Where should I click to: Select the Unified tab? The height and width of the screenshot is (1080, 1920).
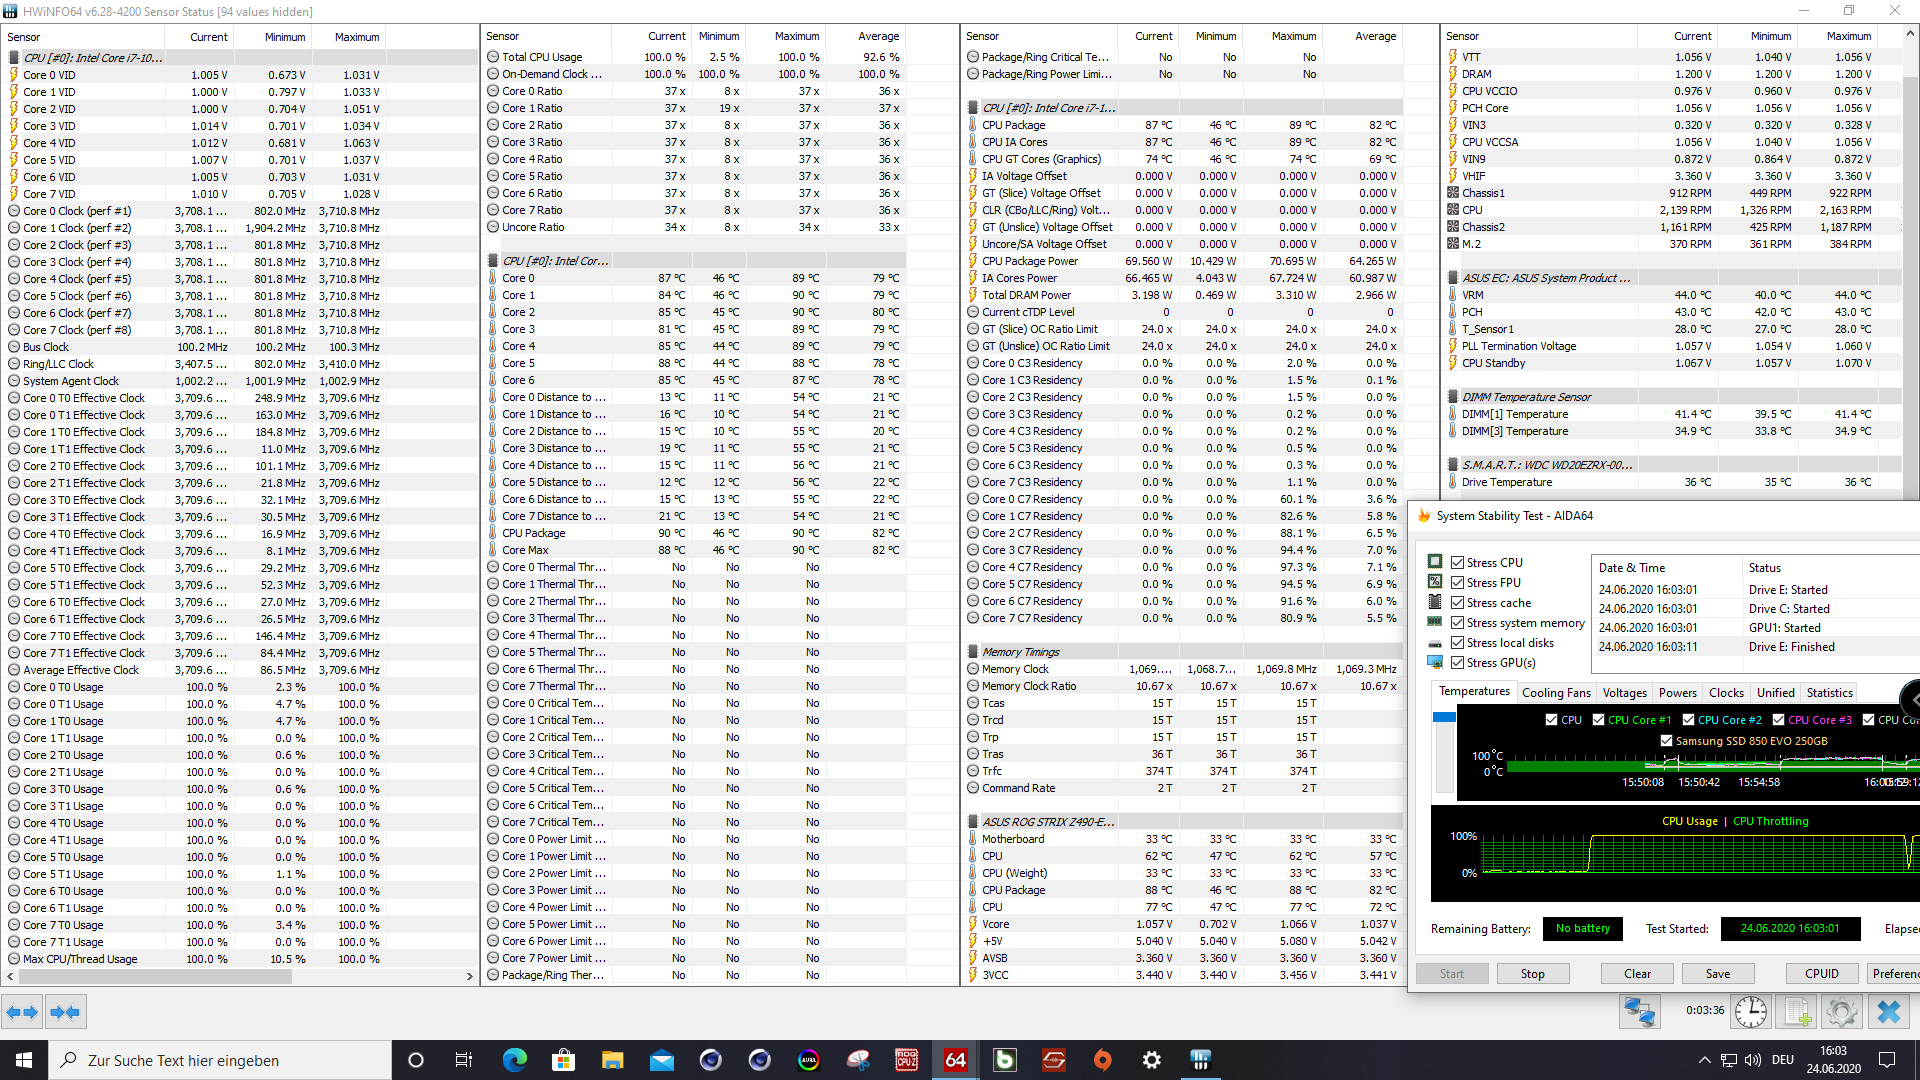coord(1776,693)
